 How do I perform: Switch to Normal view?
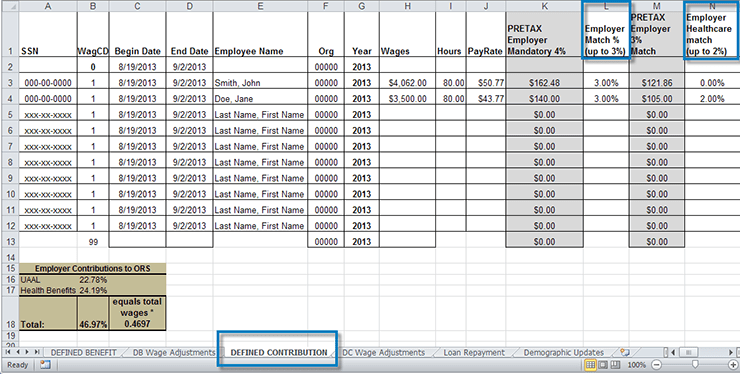tap(590, 365)
